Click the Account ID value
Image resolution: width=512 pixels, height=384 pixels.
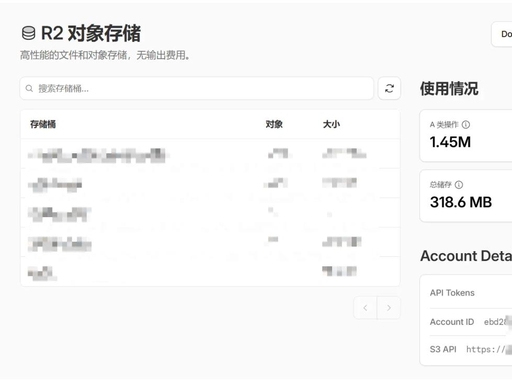tap(498, 322)
